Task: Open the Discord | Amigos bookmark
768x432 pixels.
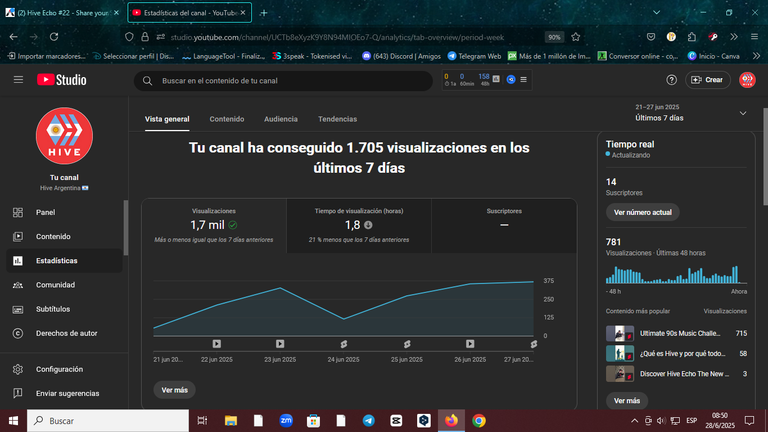Action: [401, 56]
